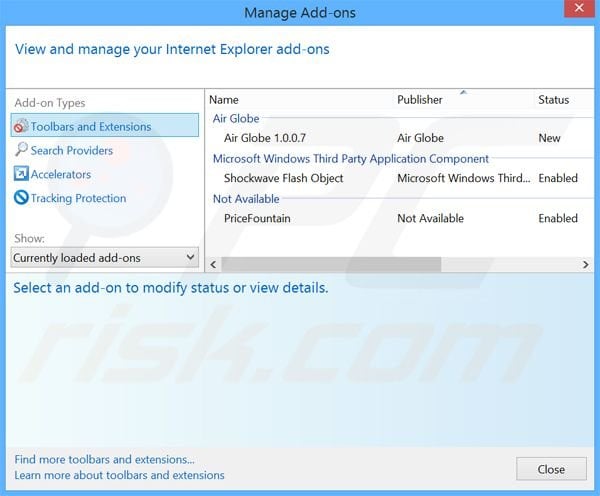Open Tracking Protection add-on type
600x496 pixels.
coord(78,198)
